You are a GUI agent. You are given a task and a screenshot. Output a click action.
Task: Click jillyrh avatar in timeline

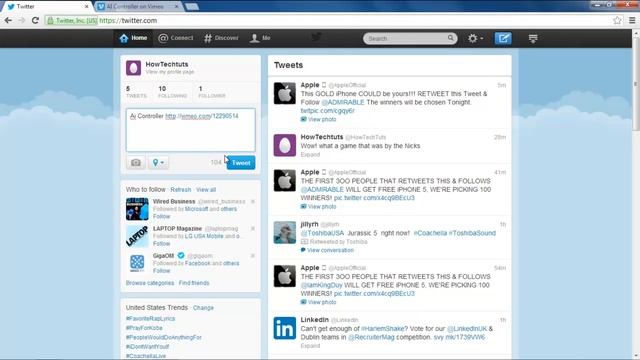coord(284,233)
